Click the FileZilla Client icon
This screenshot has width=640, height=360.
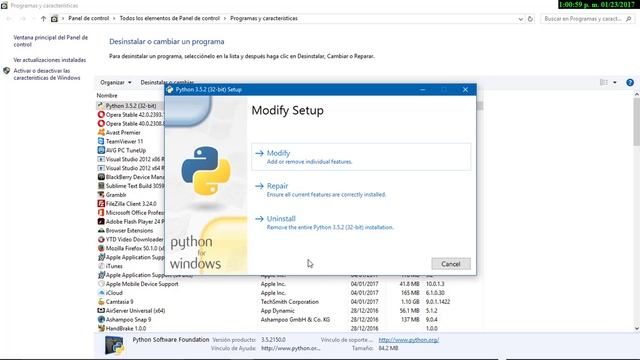pyautogui.click(x=101, y=204)
